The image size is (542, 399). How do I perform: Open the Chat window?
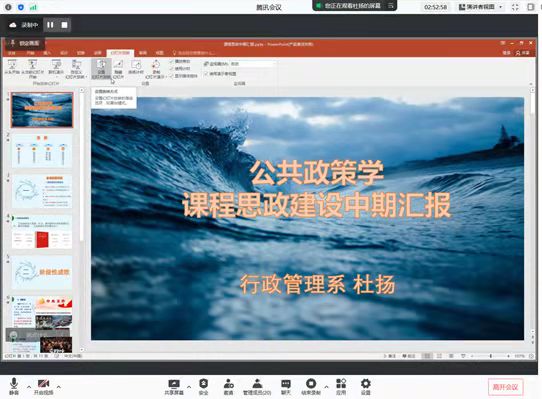click(x=286, y=387)
